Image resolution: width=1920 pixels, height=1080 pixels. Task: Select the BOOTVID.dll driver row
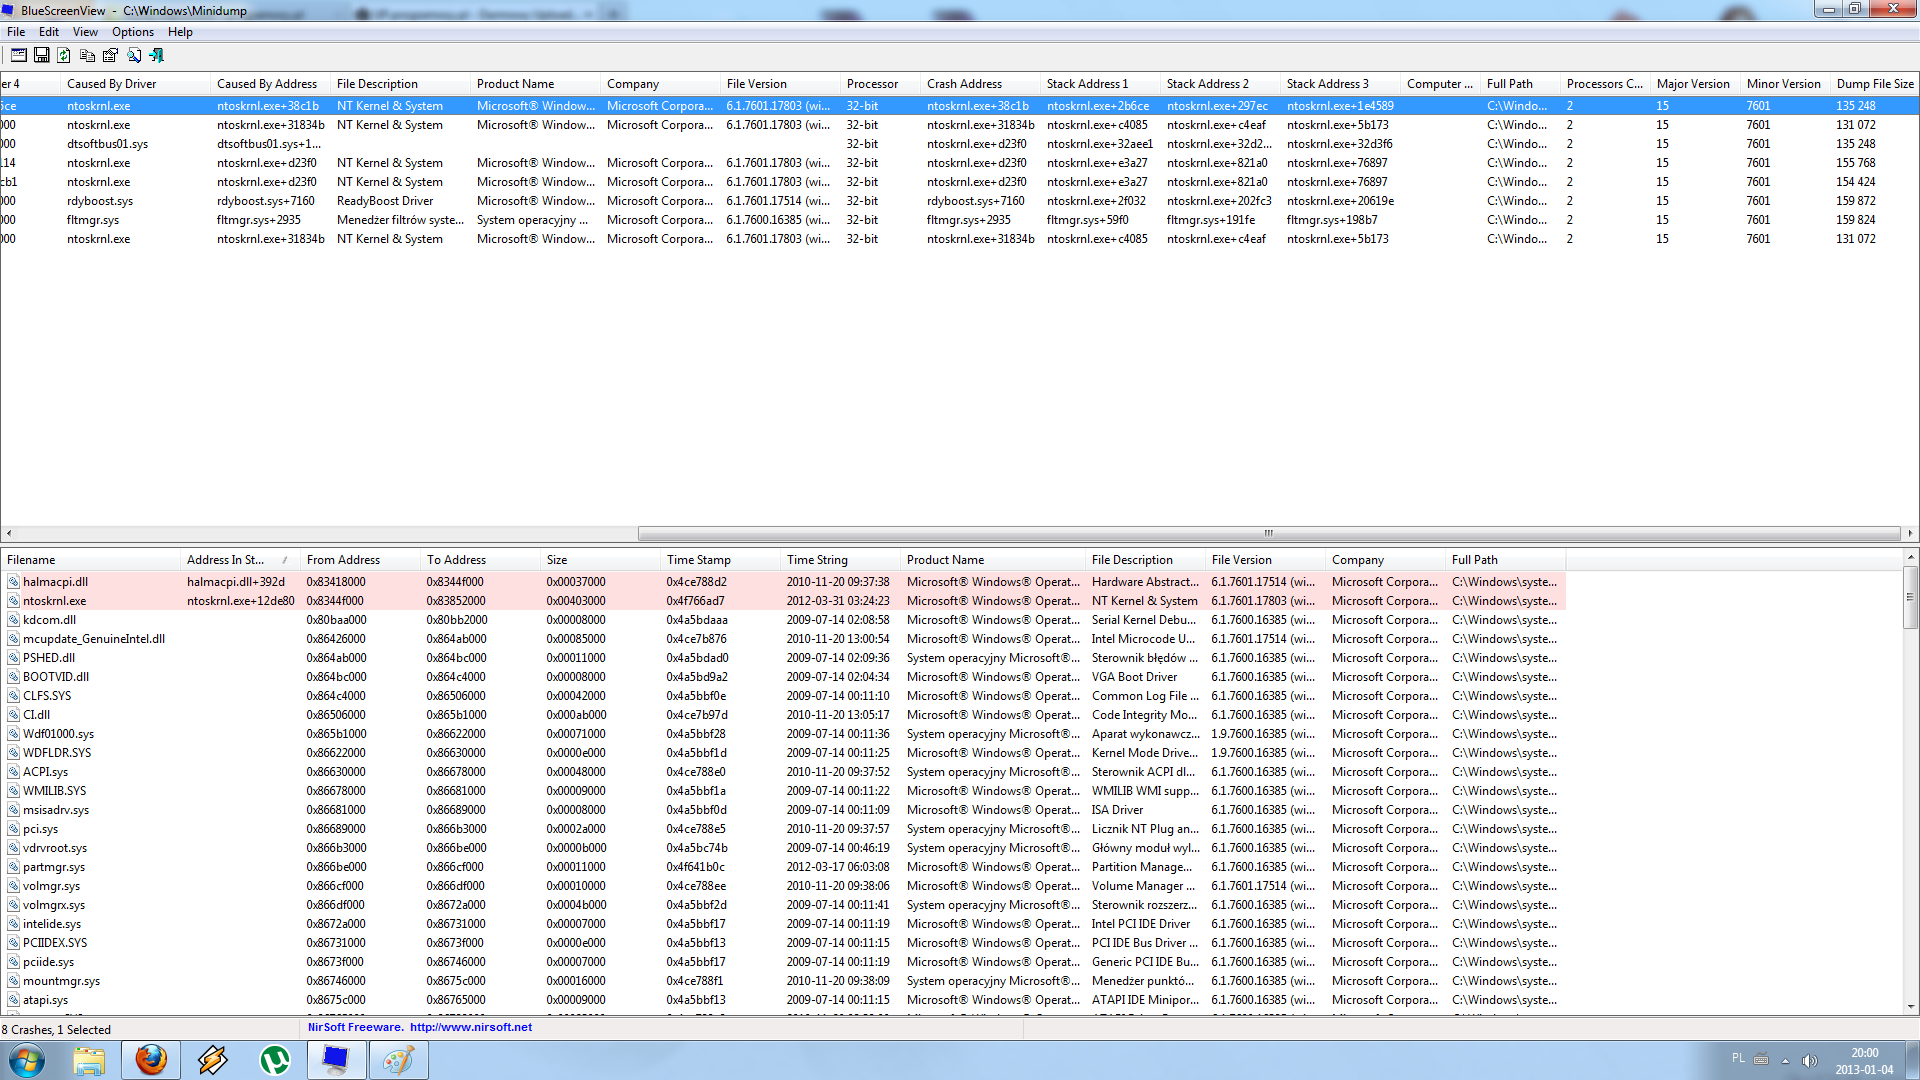tap(784, 677)
